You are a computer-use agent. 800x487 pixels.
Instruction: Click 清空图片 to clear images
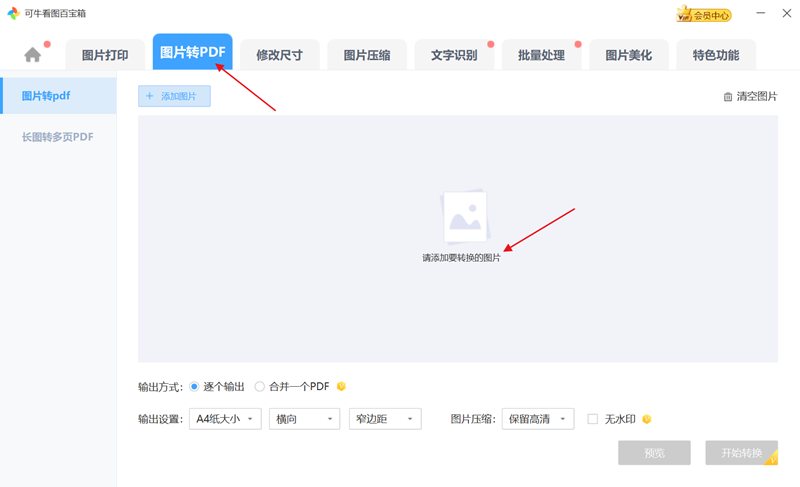point(751,96)
